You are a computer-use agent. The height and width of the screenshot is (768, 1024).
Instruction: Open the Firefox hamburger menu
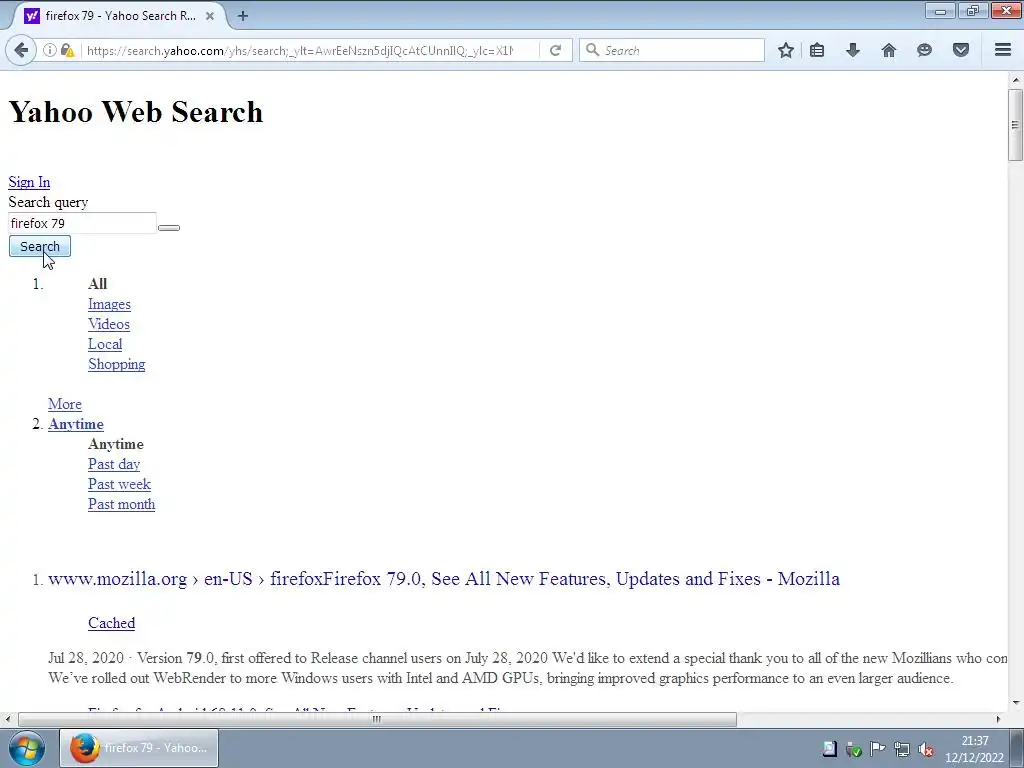pyautogui.click(x=1003, y=50)
